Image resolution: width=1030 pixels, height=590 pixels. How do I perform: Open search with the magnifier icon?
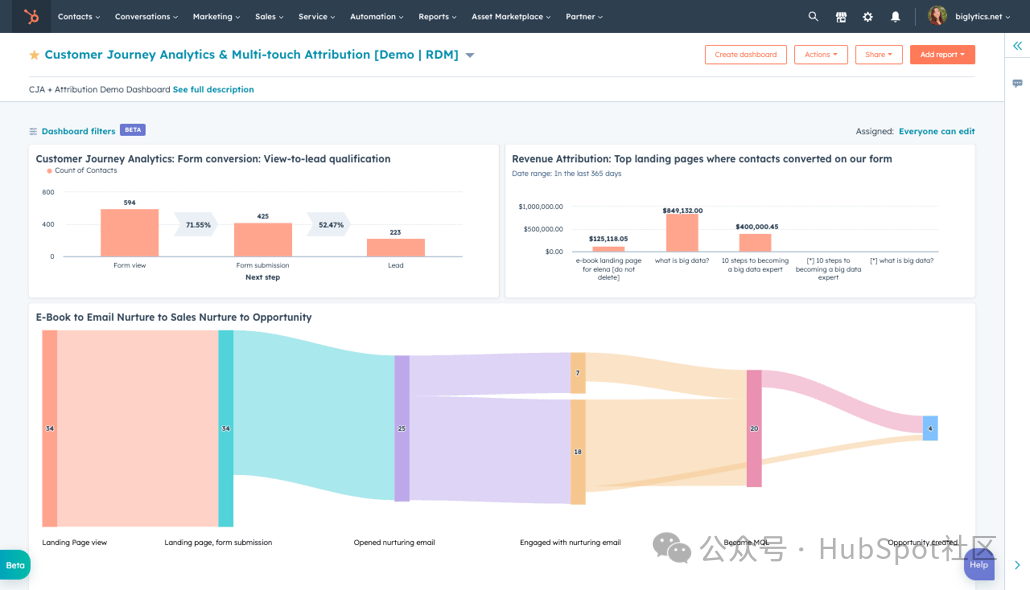pos(813,17)
